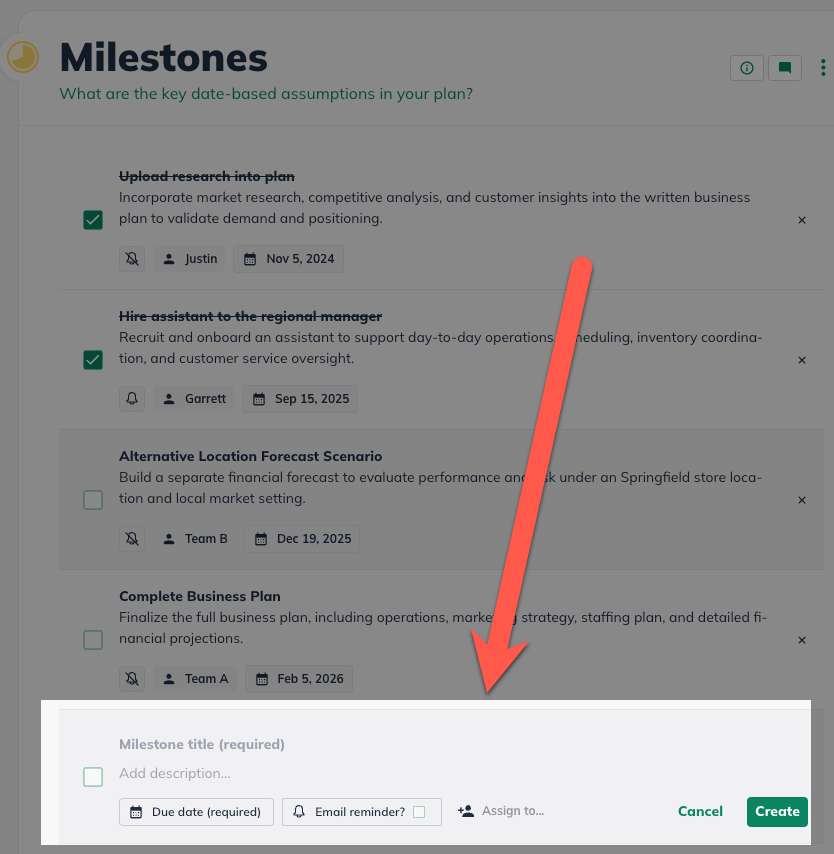The height and width of the screenshot is (854, 834).
Task: Click the bell icon on Hire assistant milestone
Action: pyautogui.click(x=132, y=399)
